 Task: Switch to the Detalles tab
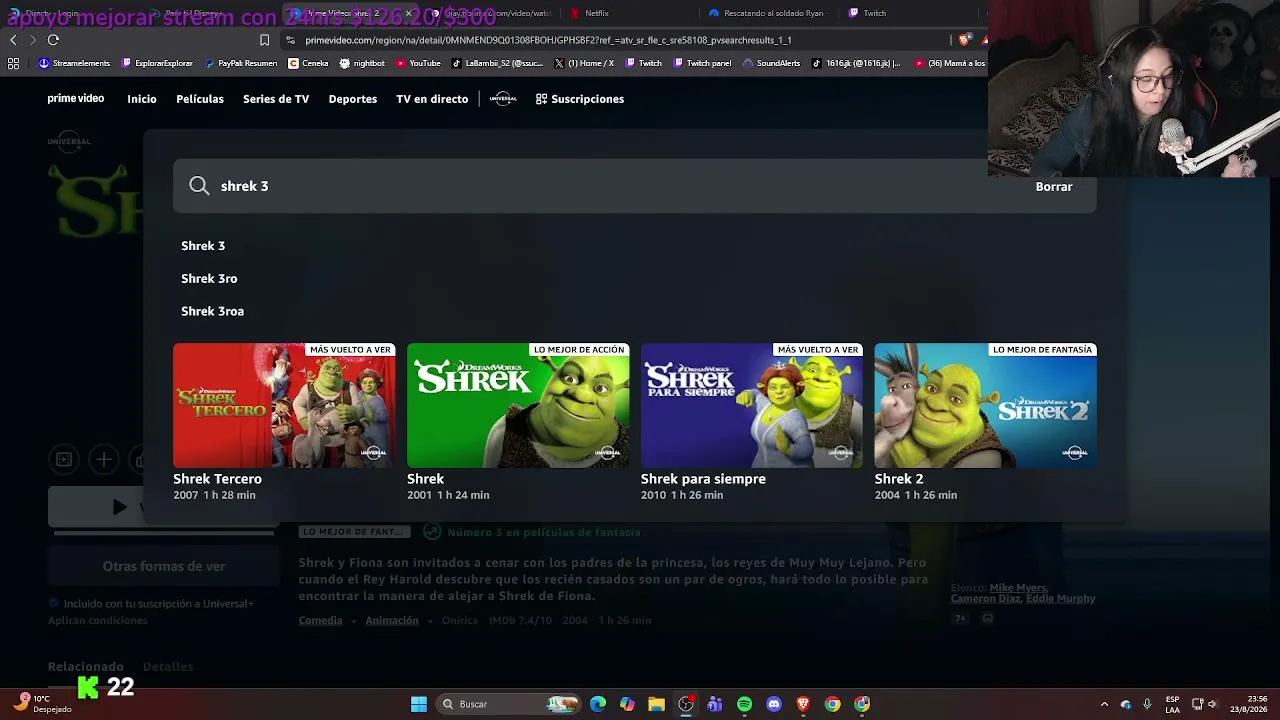pyautogui.click(x=168, y=667)
